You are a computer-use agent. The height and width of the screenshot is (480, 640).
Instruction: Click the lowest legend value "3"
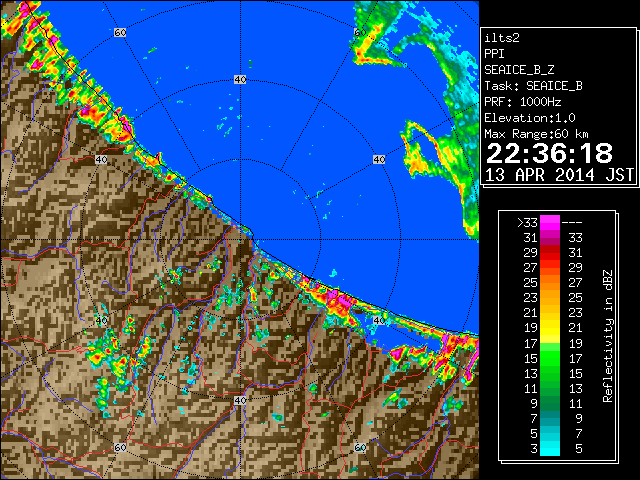tap(534, 449)
